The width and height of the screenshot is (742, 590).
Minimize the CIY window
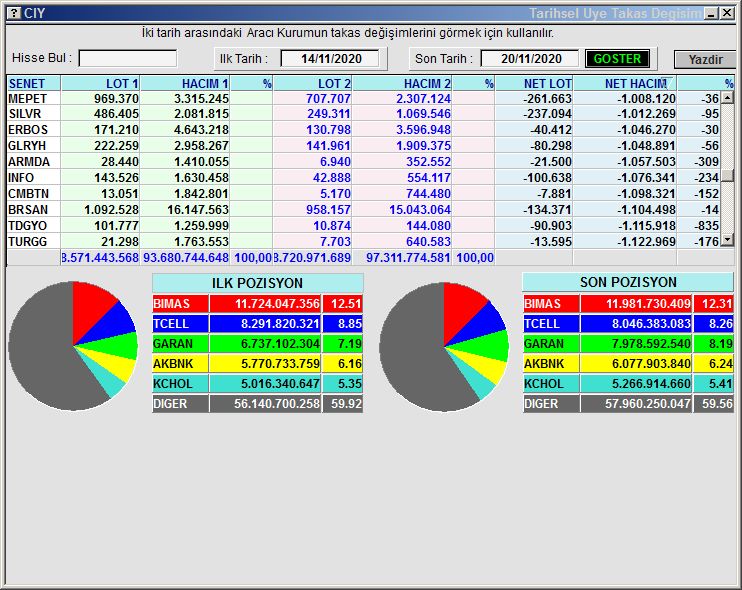point(711,13)
